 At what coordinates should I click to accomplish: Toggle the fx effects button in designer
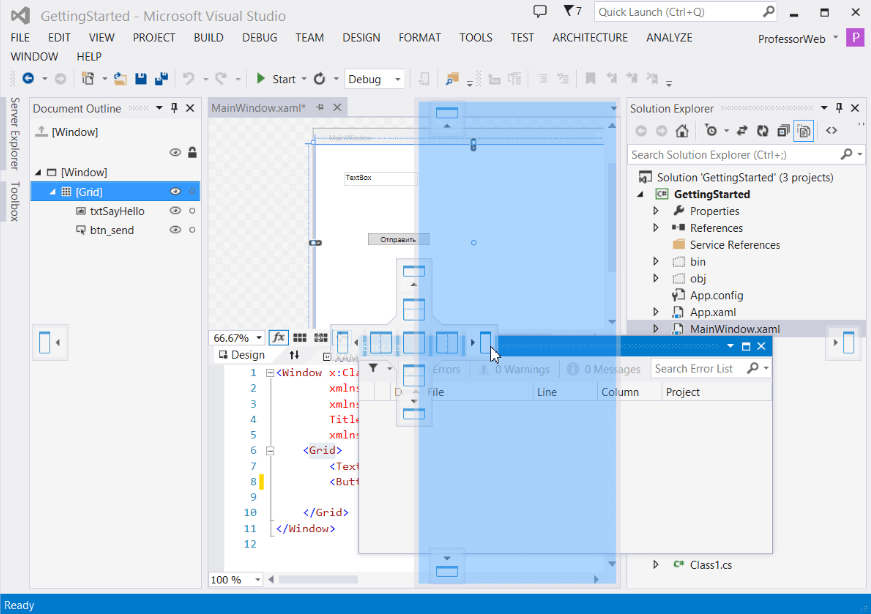(278, 337)
